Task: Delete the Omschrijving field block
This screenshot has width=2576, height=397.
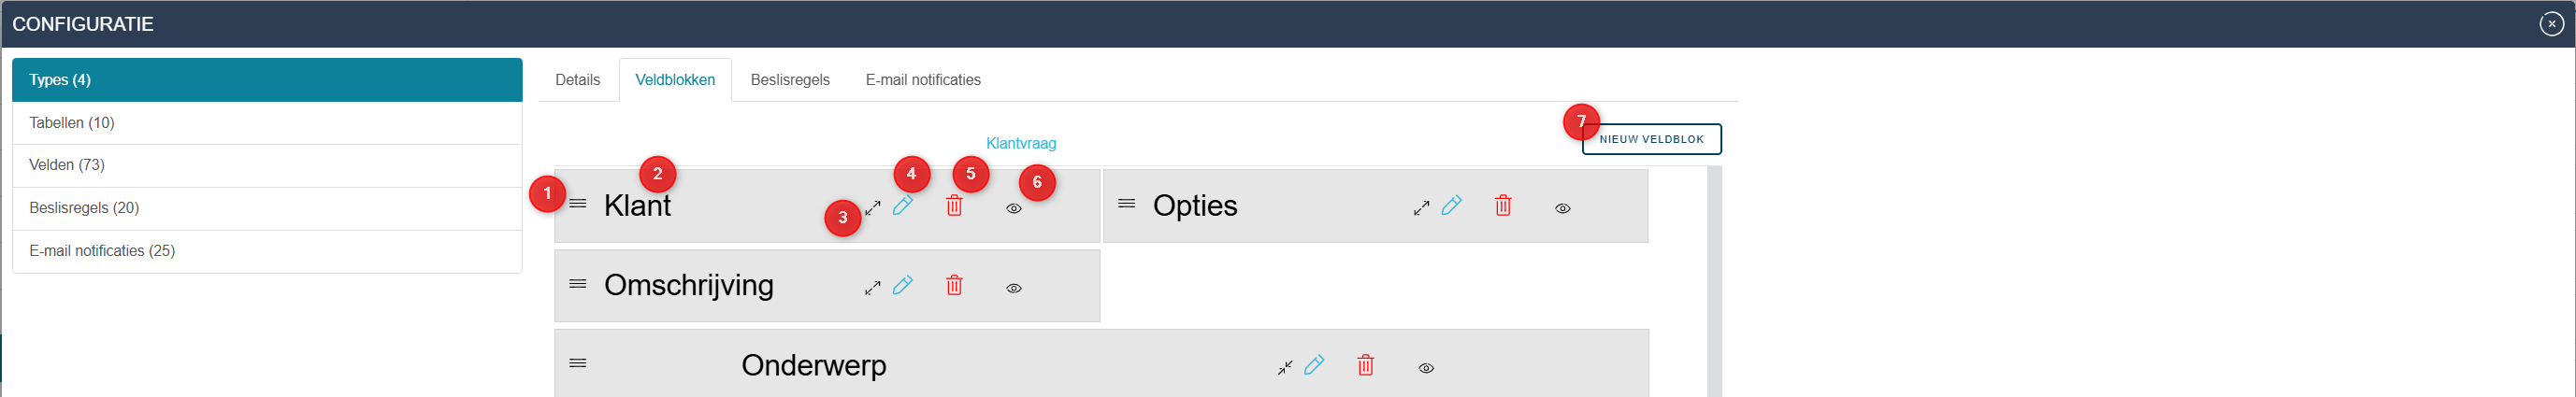Action: click(x=954, y=285)
